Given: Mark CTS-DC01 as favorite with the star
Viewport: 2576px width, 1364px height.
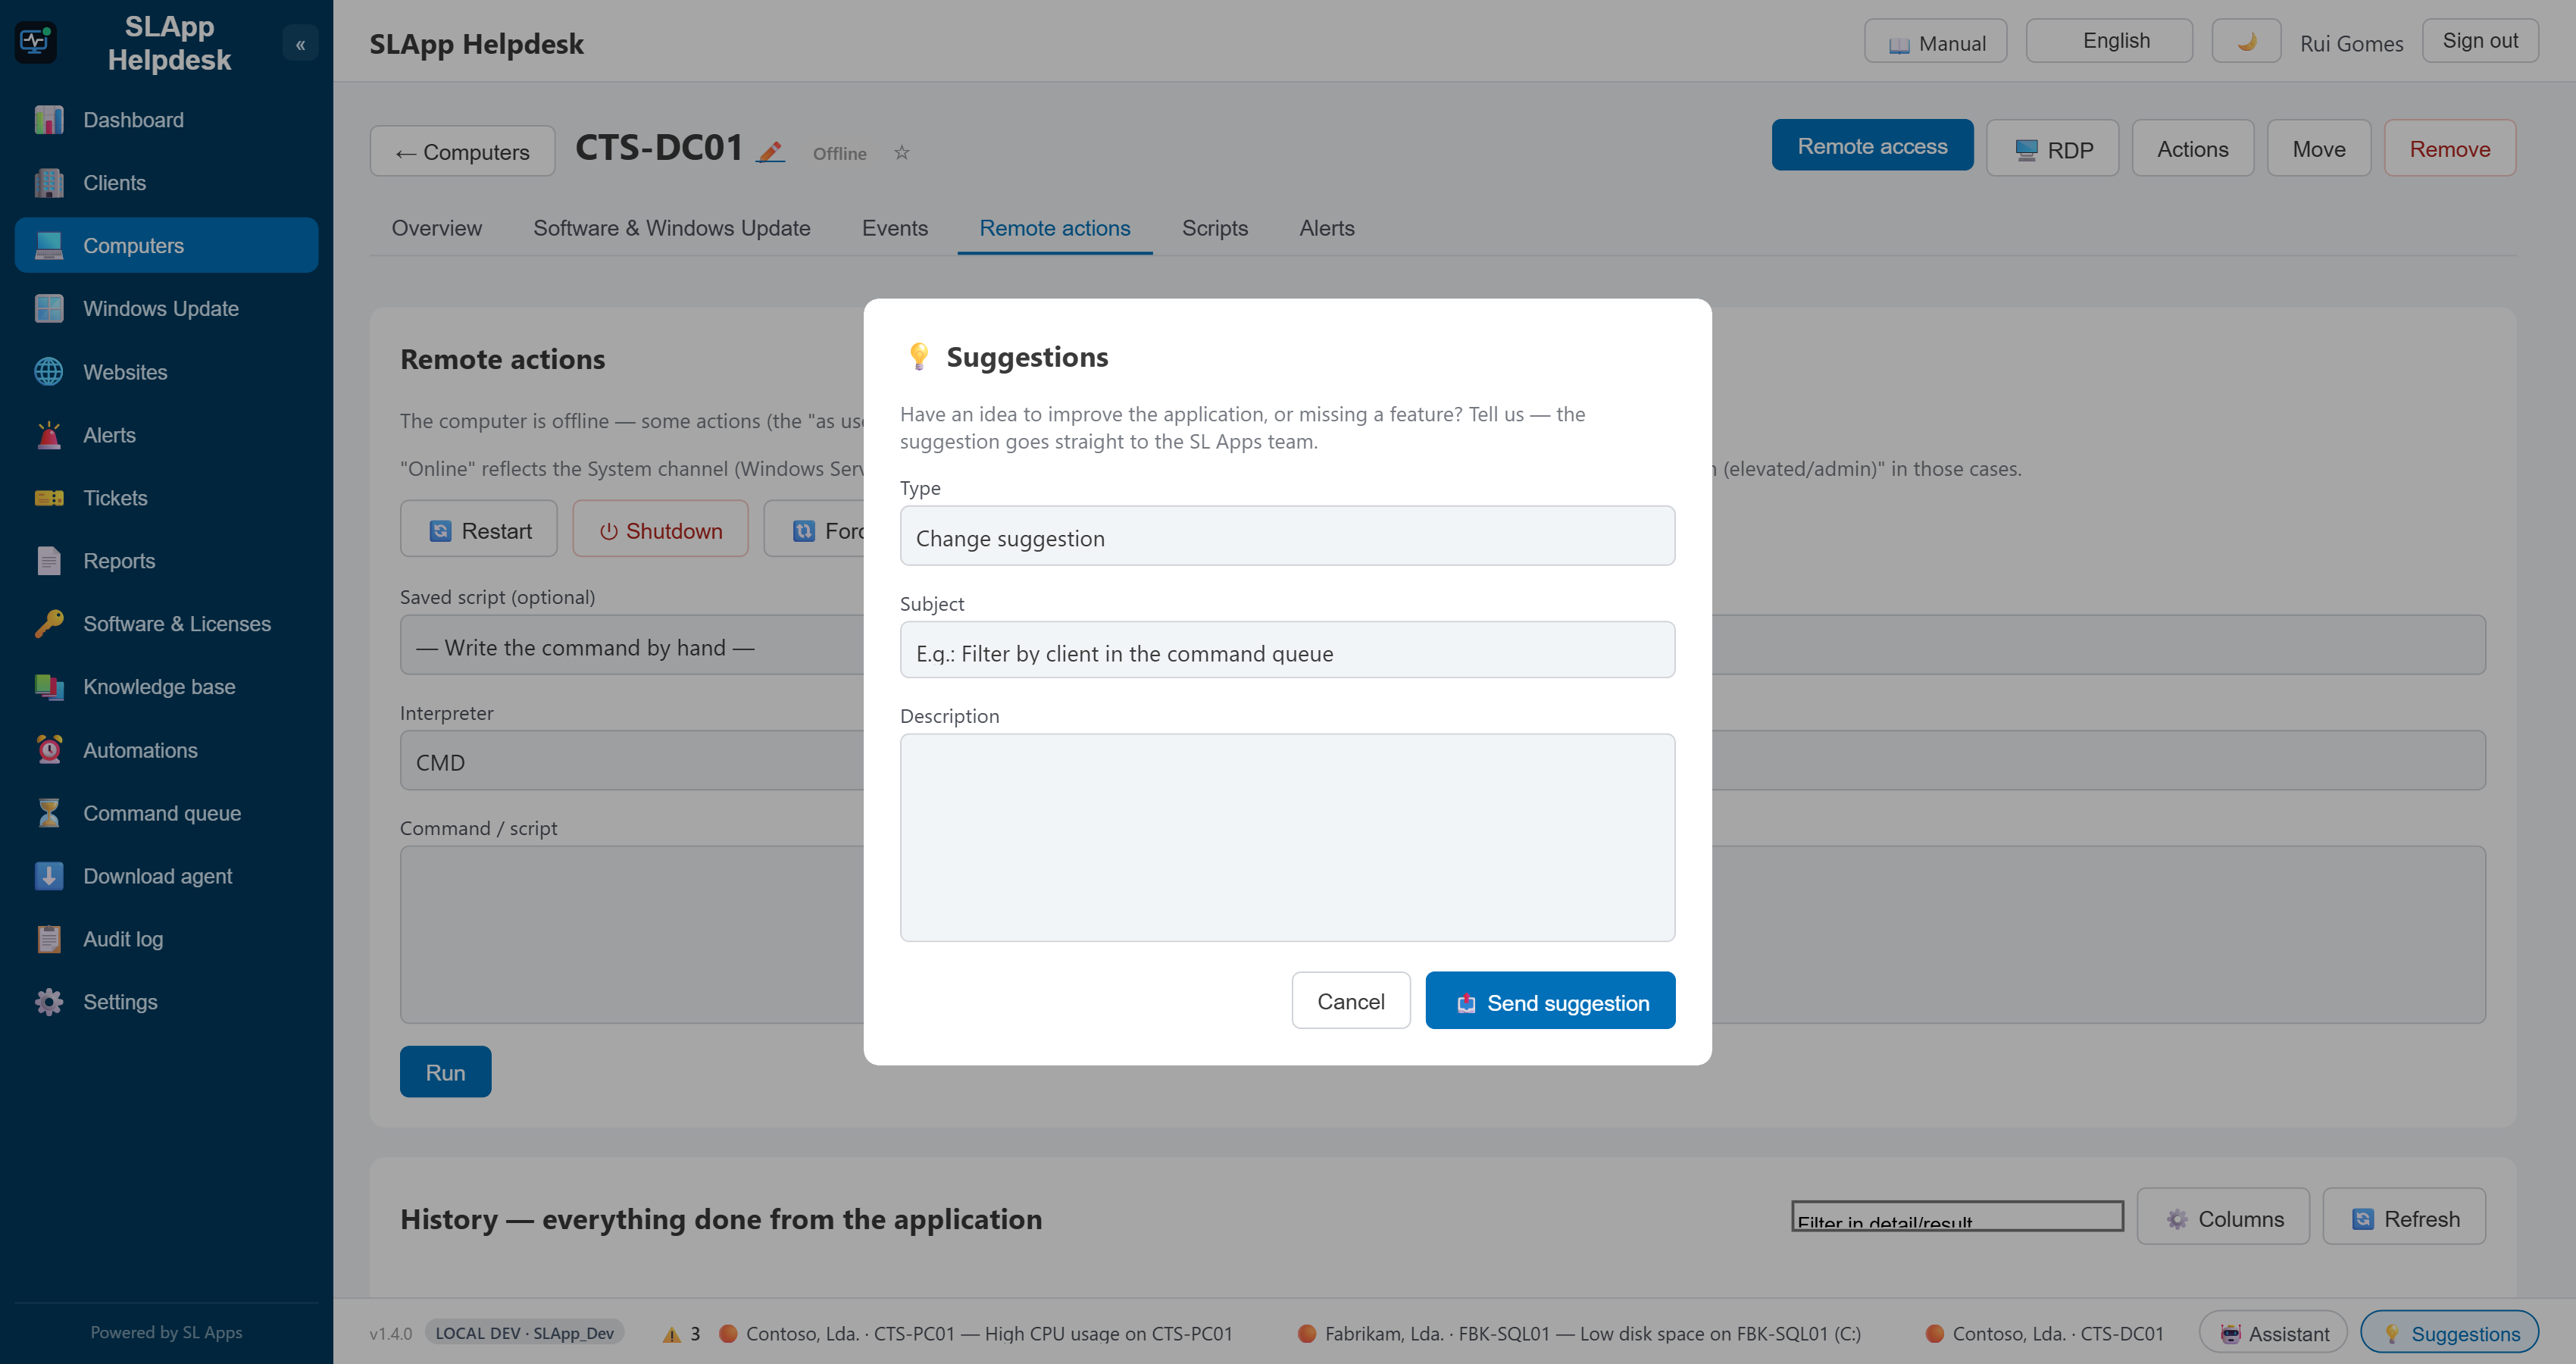Looking at the screenshot, I should (901, 152).
